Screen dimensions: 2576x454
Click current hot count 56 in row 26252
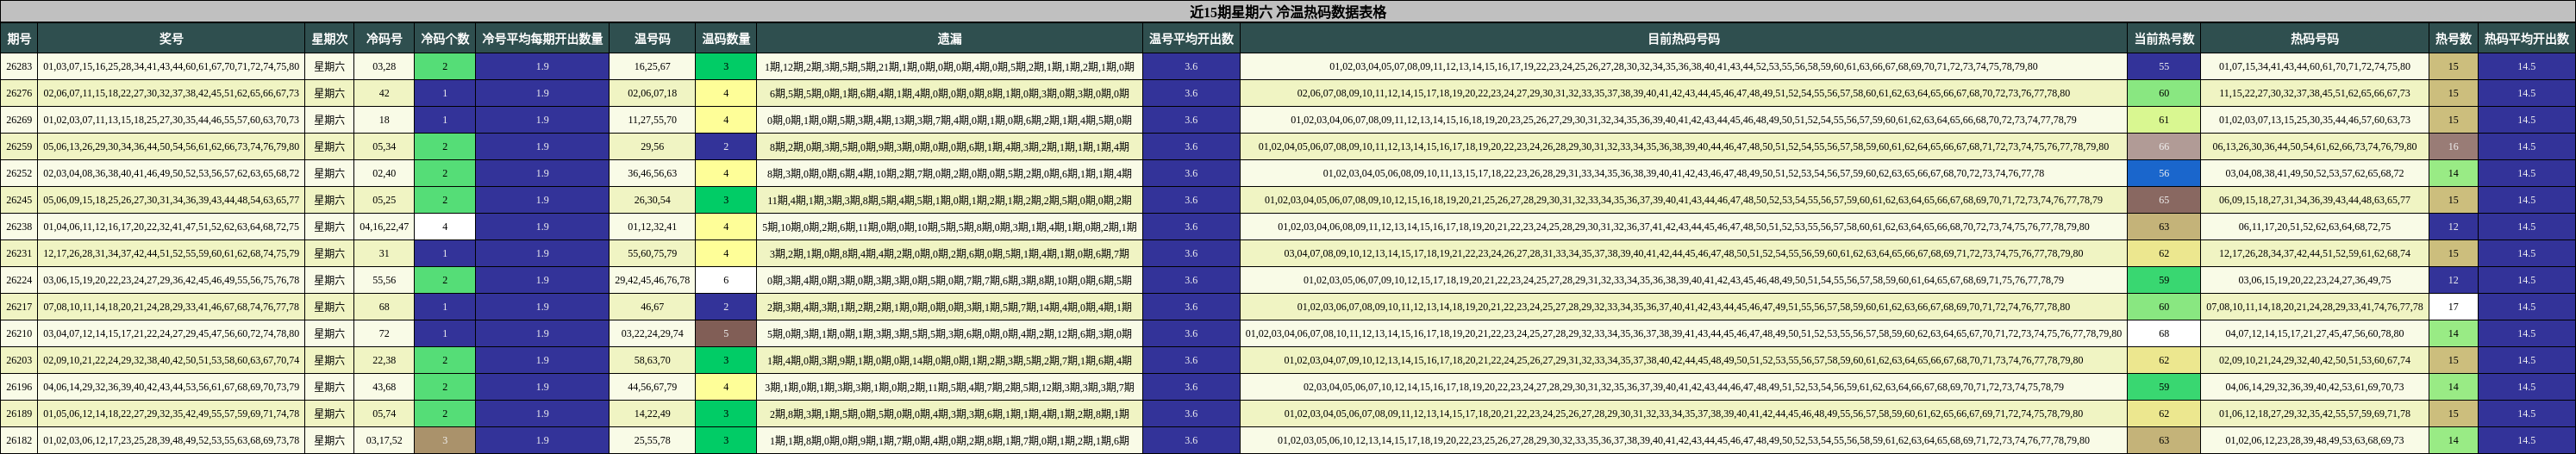point(2164,173)
